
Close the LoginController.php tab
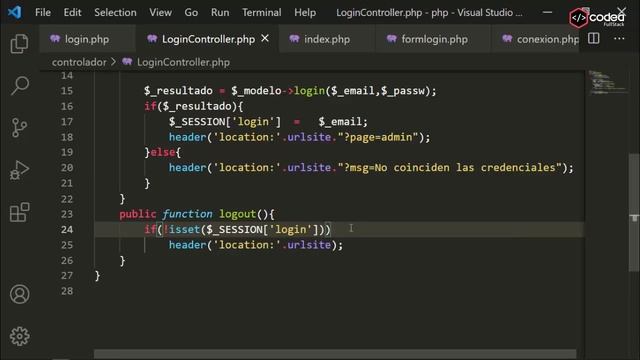265,38
